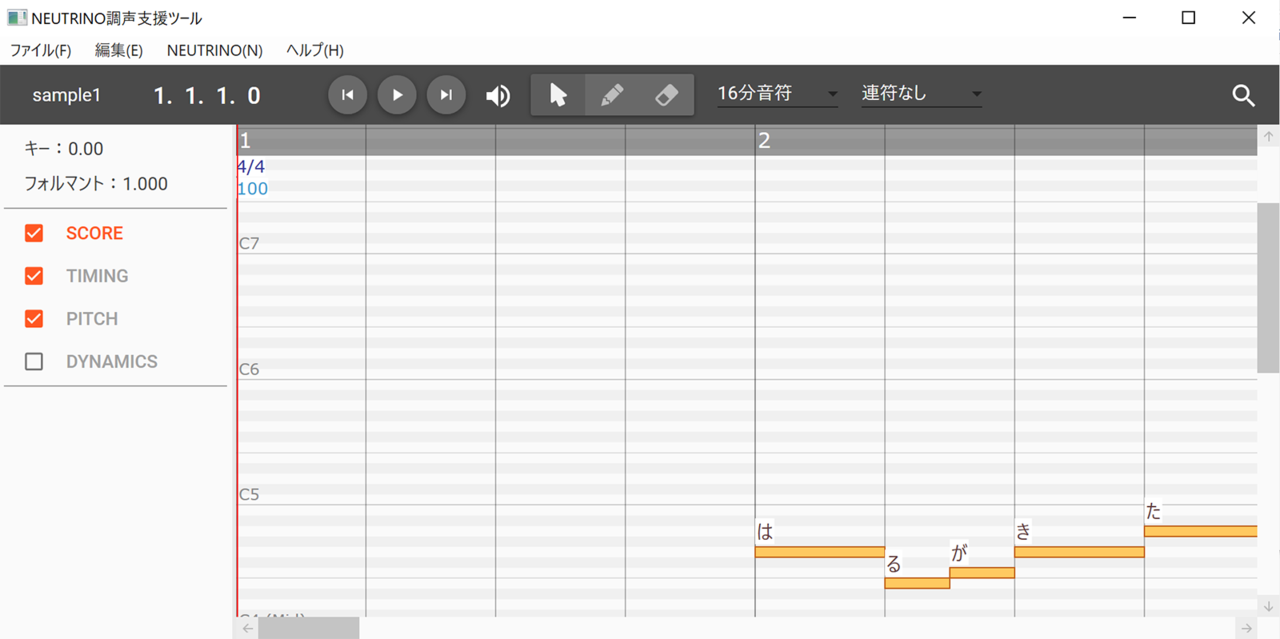Click the C7 pitch label
The image size is (1280, 639).
249,243
